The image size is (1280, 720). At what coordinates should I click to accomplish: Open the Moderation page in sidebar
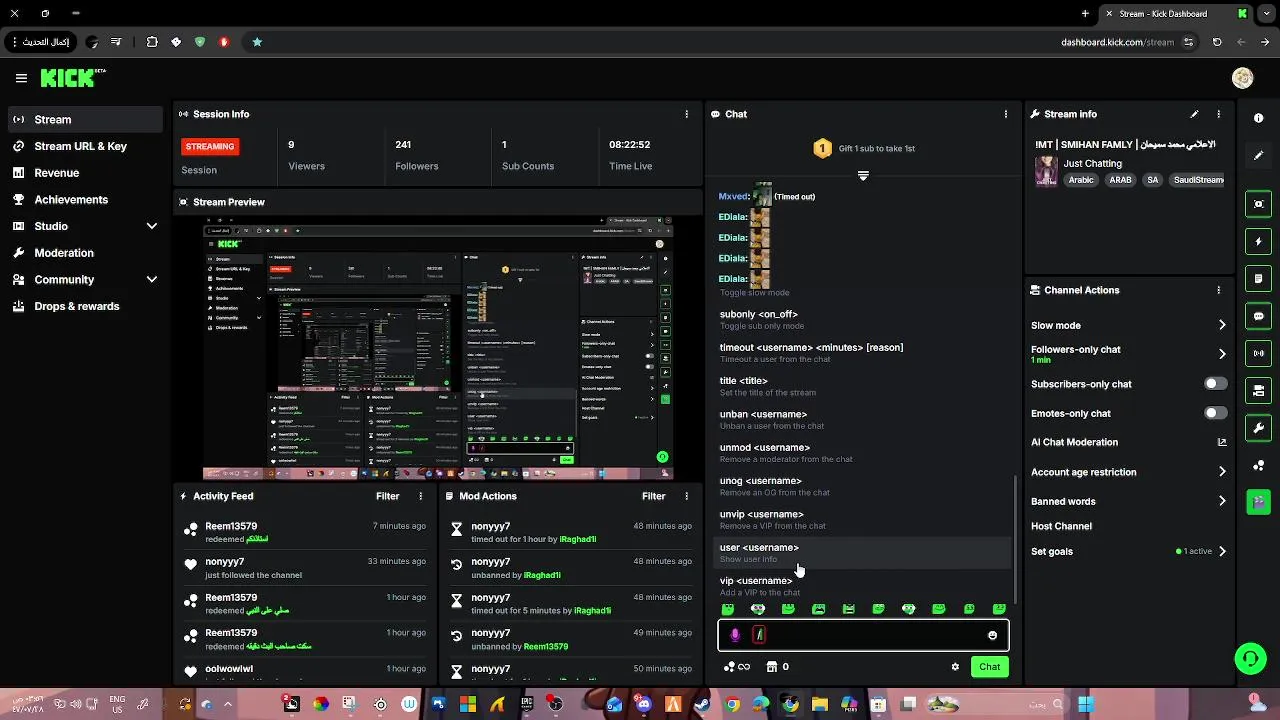coord(64,253)
